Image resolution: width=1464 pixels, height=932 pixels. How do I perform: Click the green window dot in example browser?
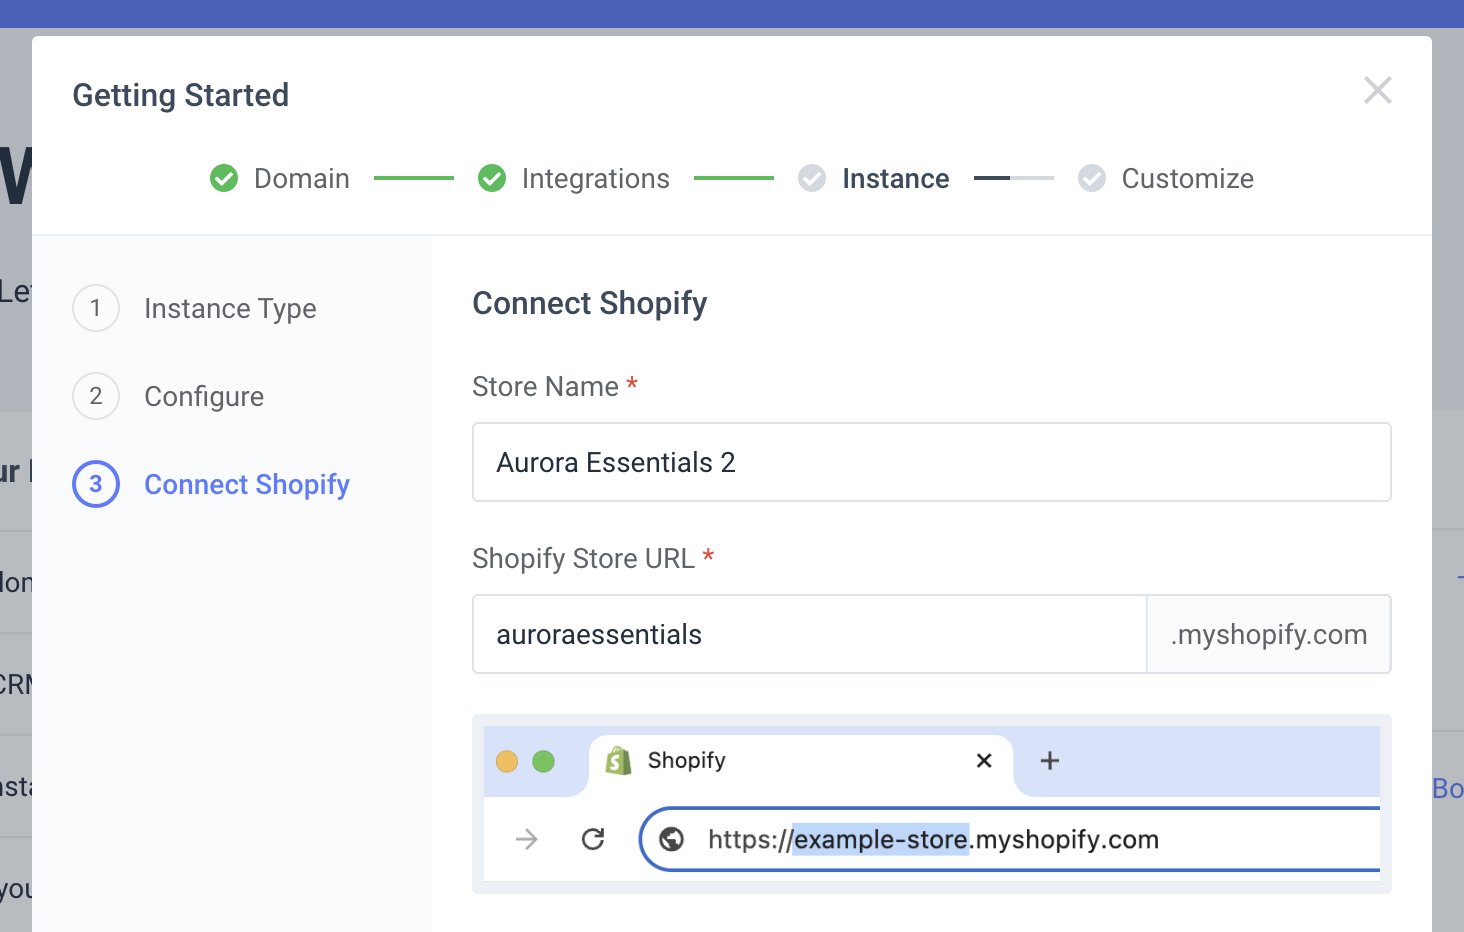point(544,762)
